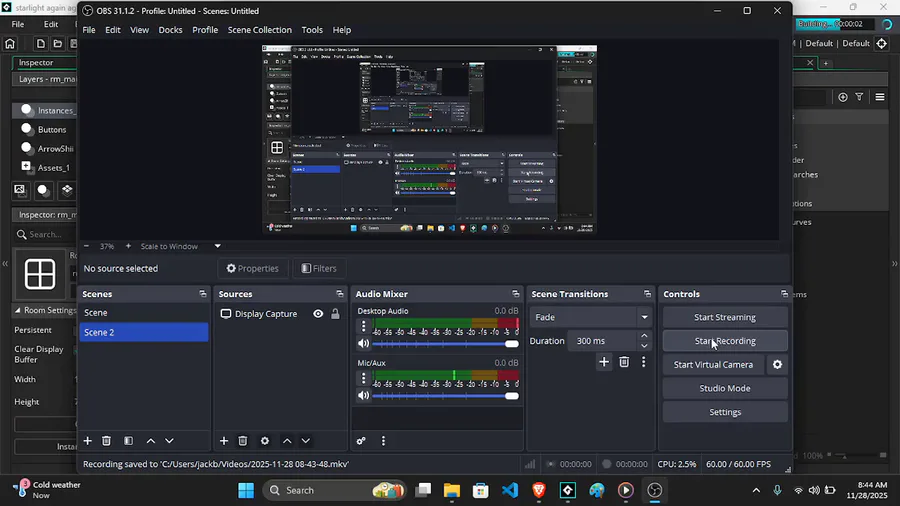Open transition properties three-dot menu
This screenshot has width=900, height=506.
[643, 362]
